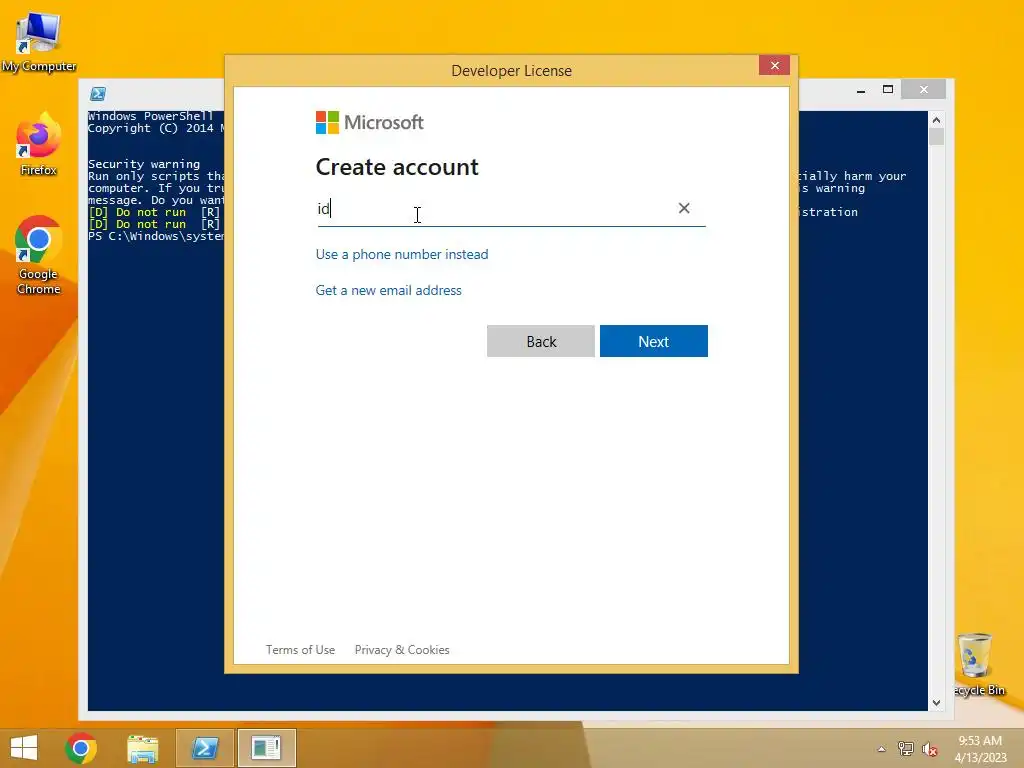
Task: Open the network status tray icon
Action: point(906,749)
